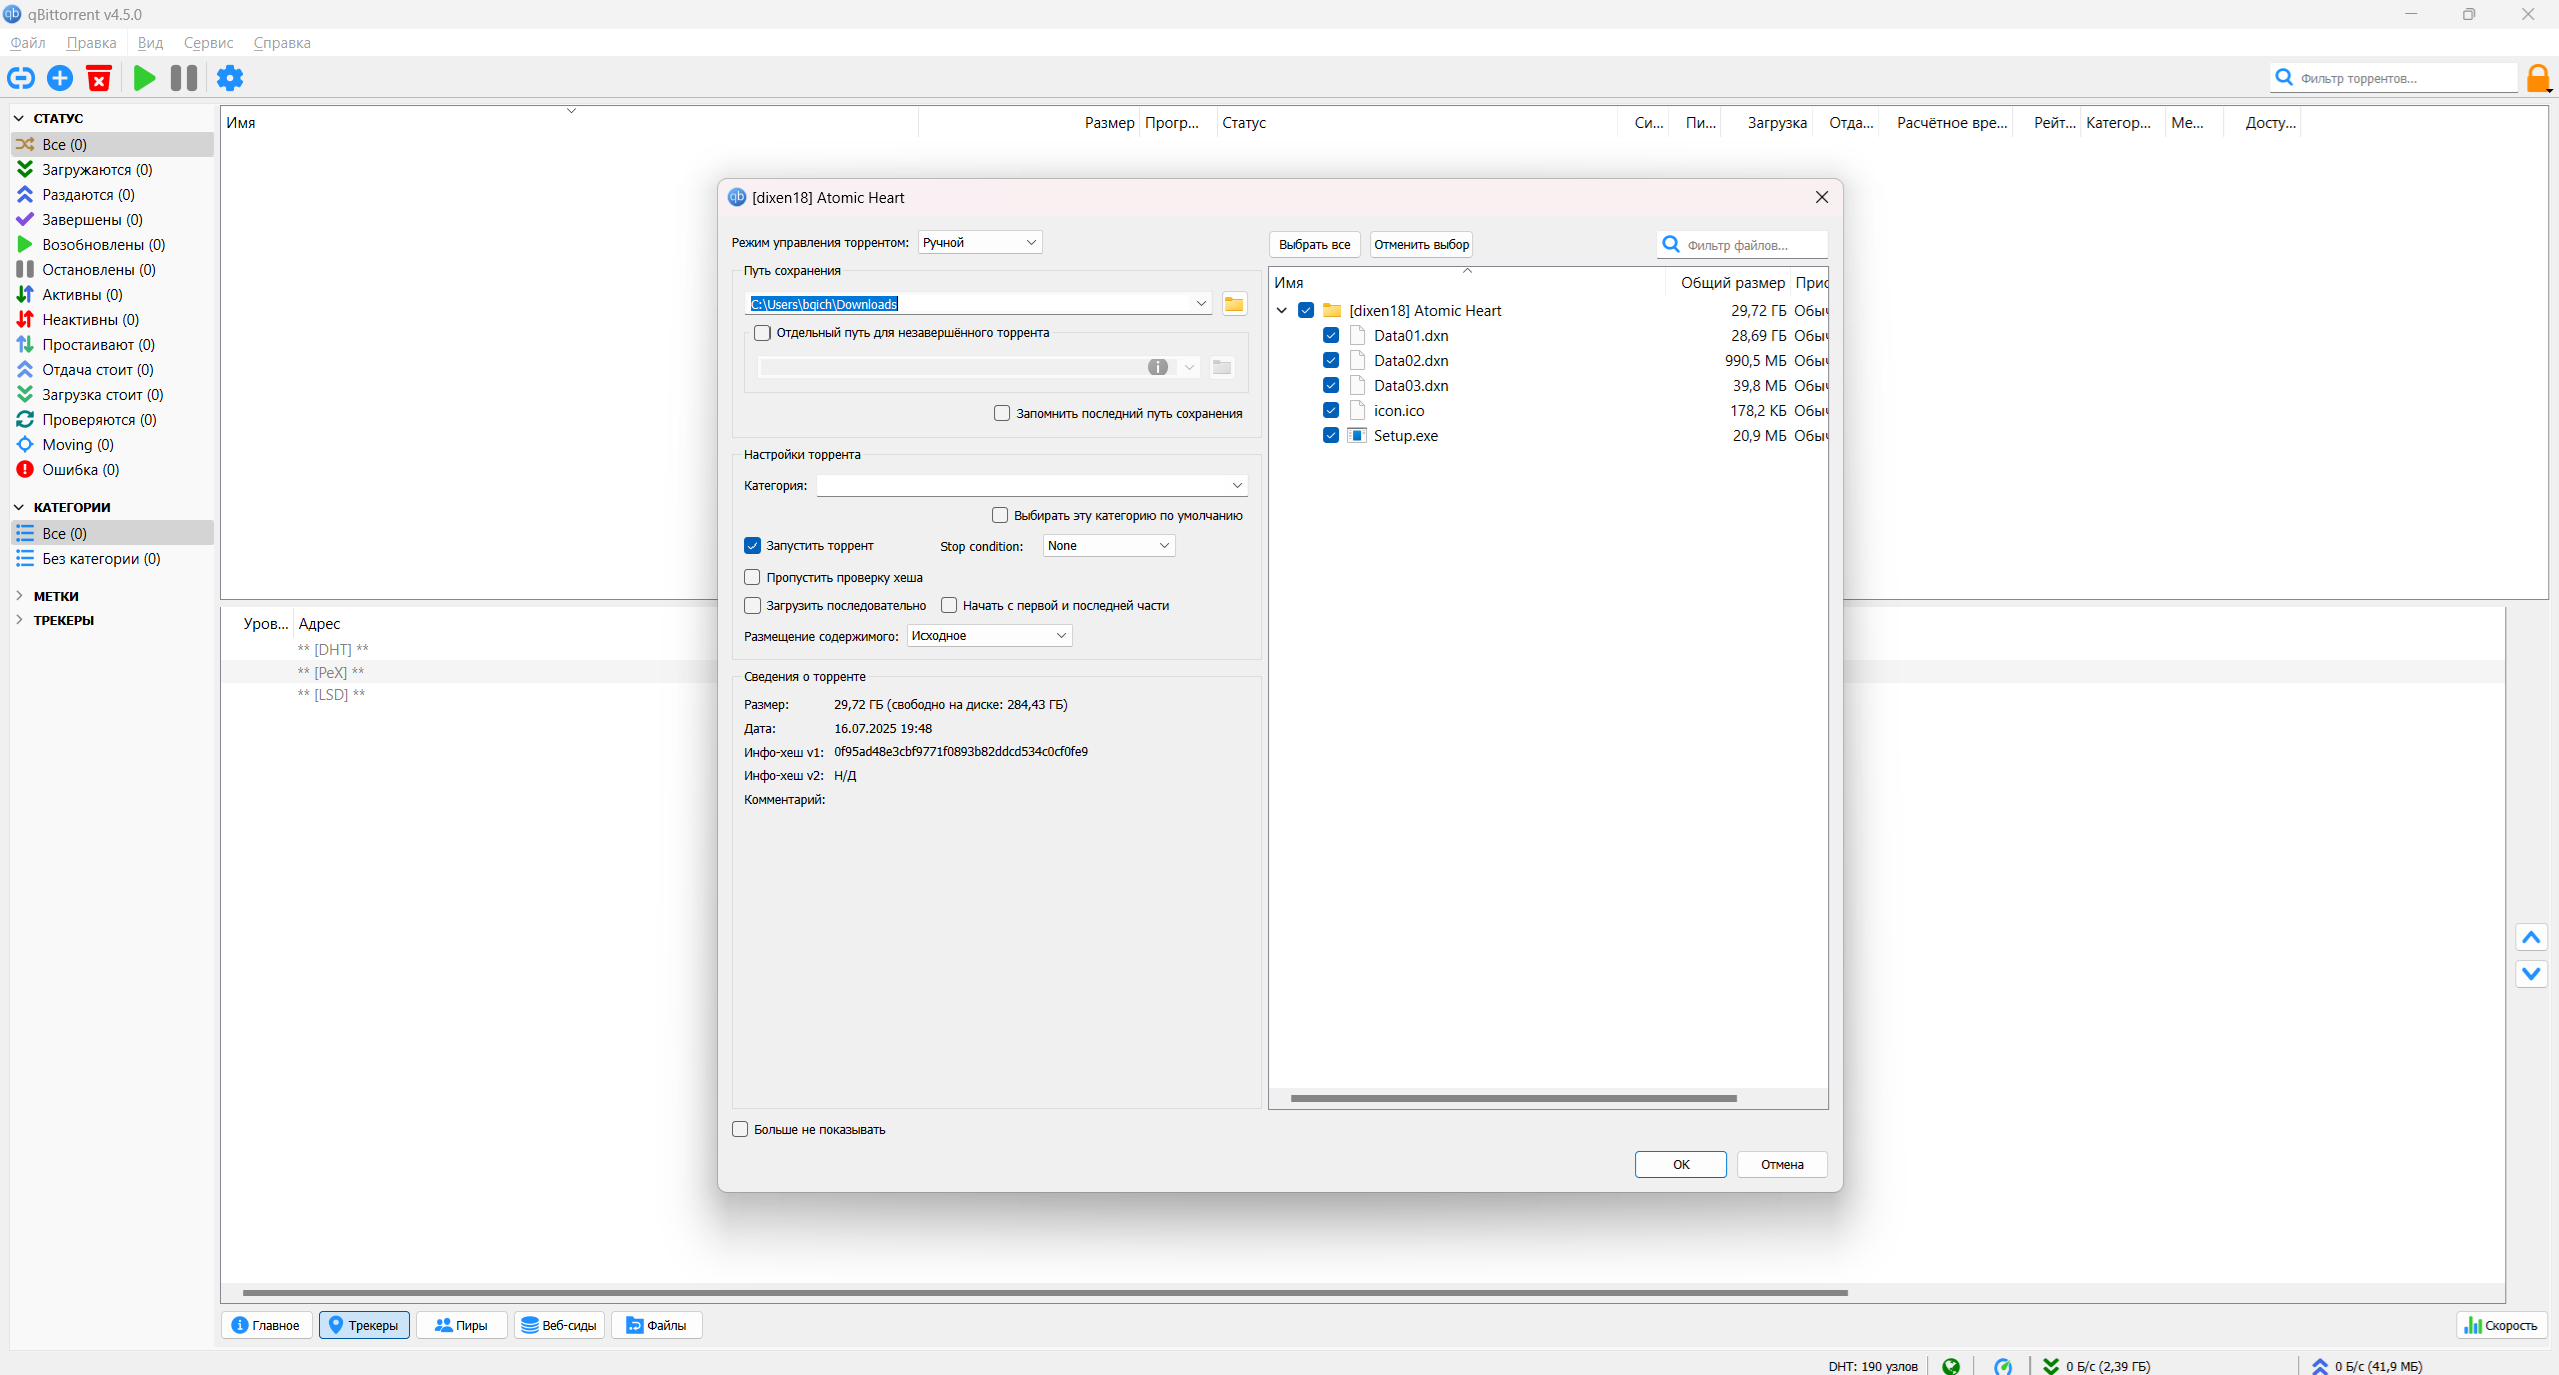Click the add torrent link toolbar icon
Viewport: 2559px width, 1375px height.
pyautogui.click(x=21, y=78)
